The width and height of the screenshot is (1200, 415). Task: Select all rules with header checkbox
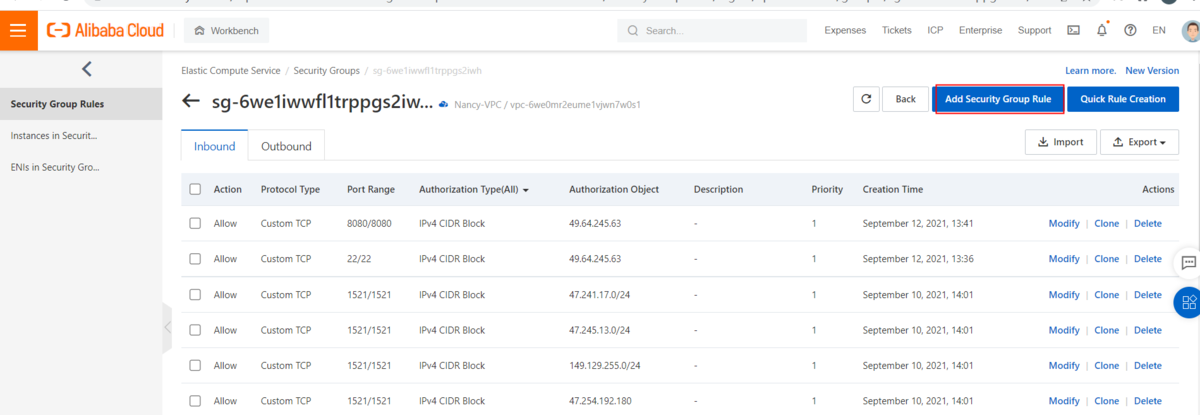pos(195,189)
